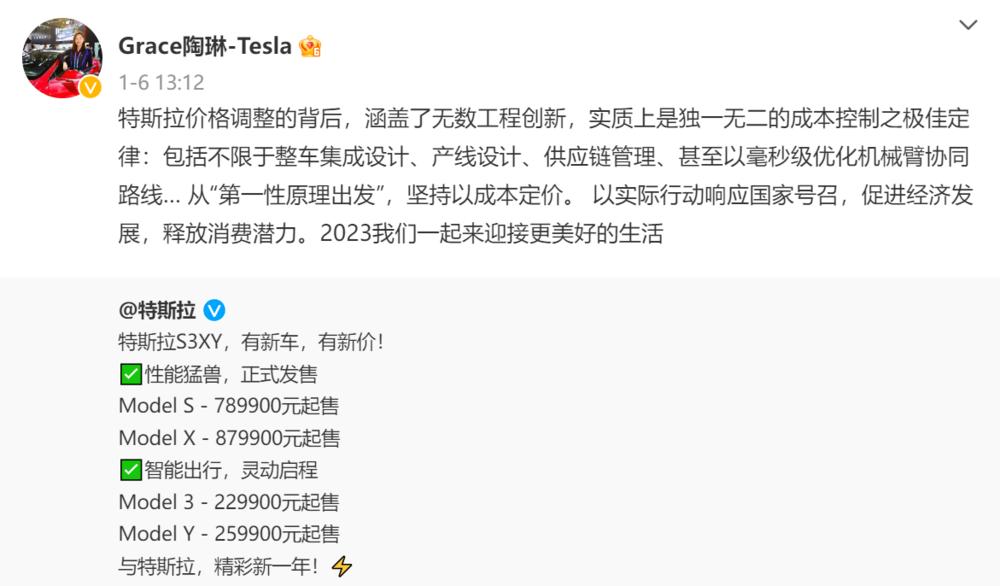Click the Model 3 229900元起售 price line
This screenshot has height=586, width=1000.
pyautogui.click(x=228, y=502)
